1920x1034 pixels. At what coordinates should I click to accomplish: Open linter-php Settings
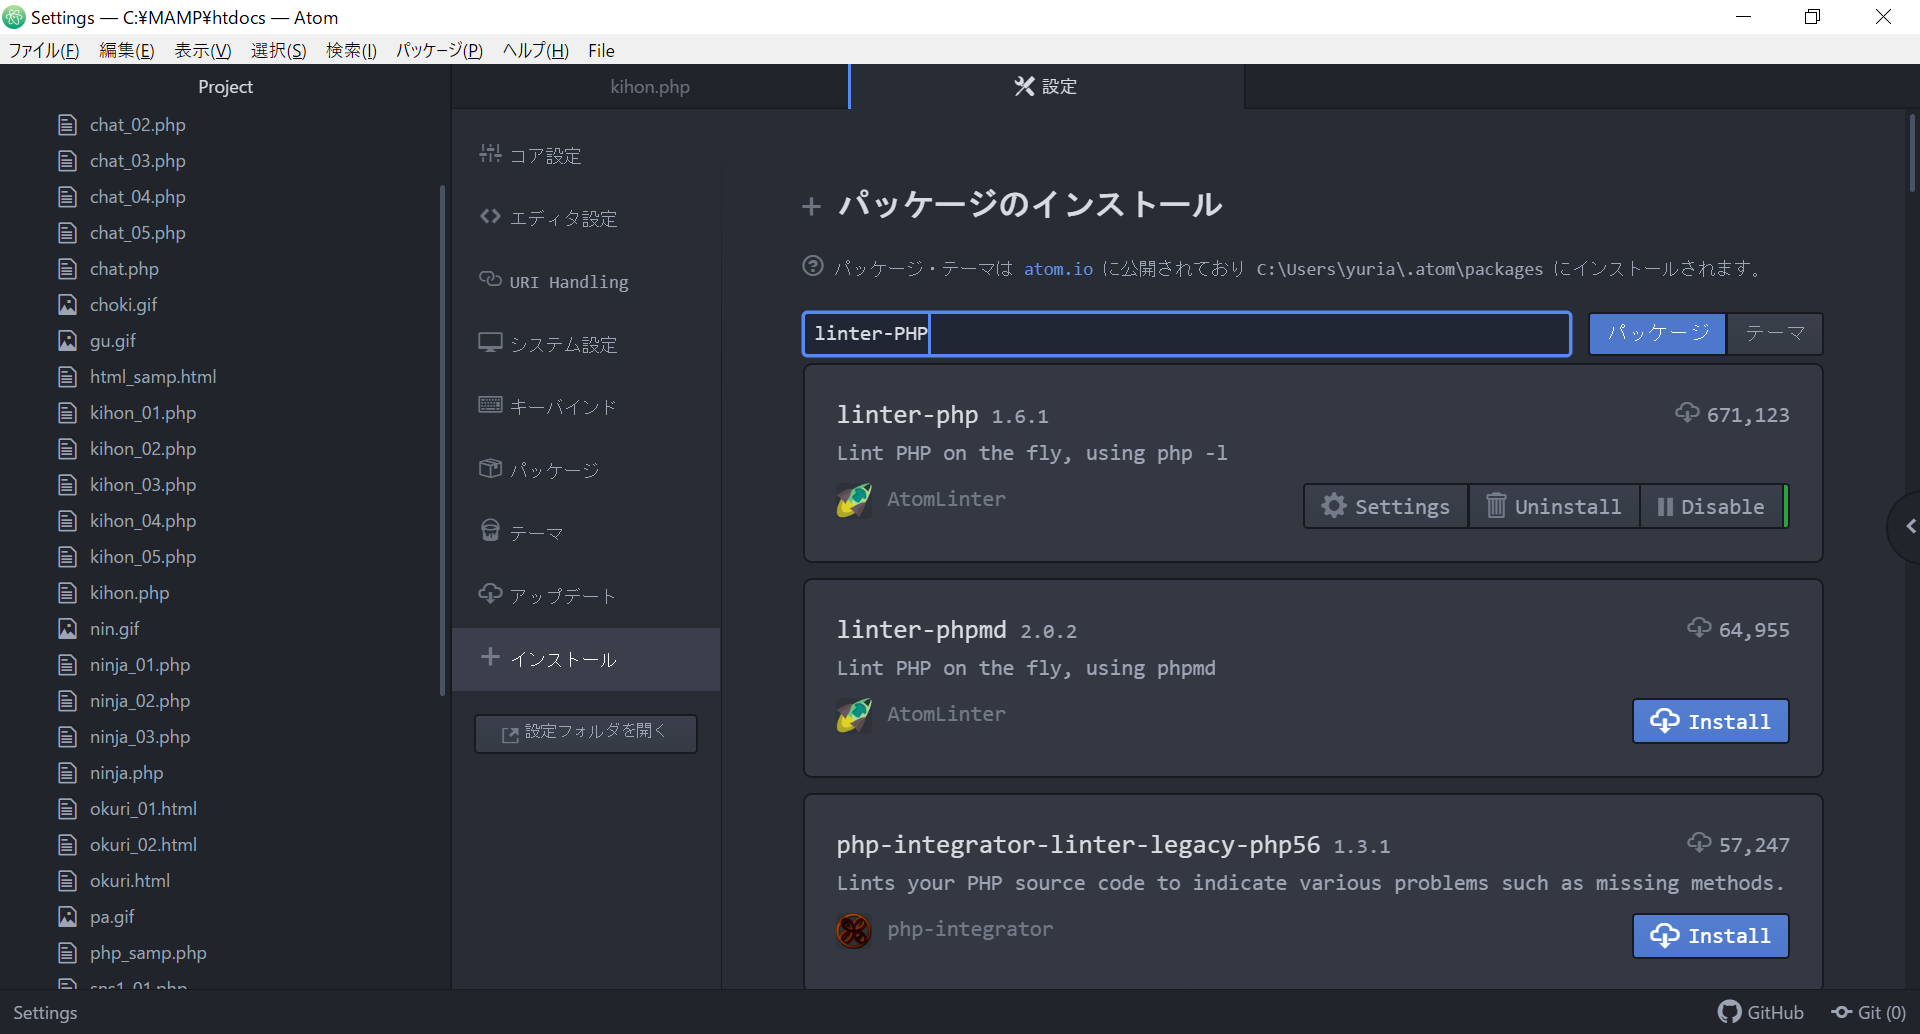pos(1386,506)
